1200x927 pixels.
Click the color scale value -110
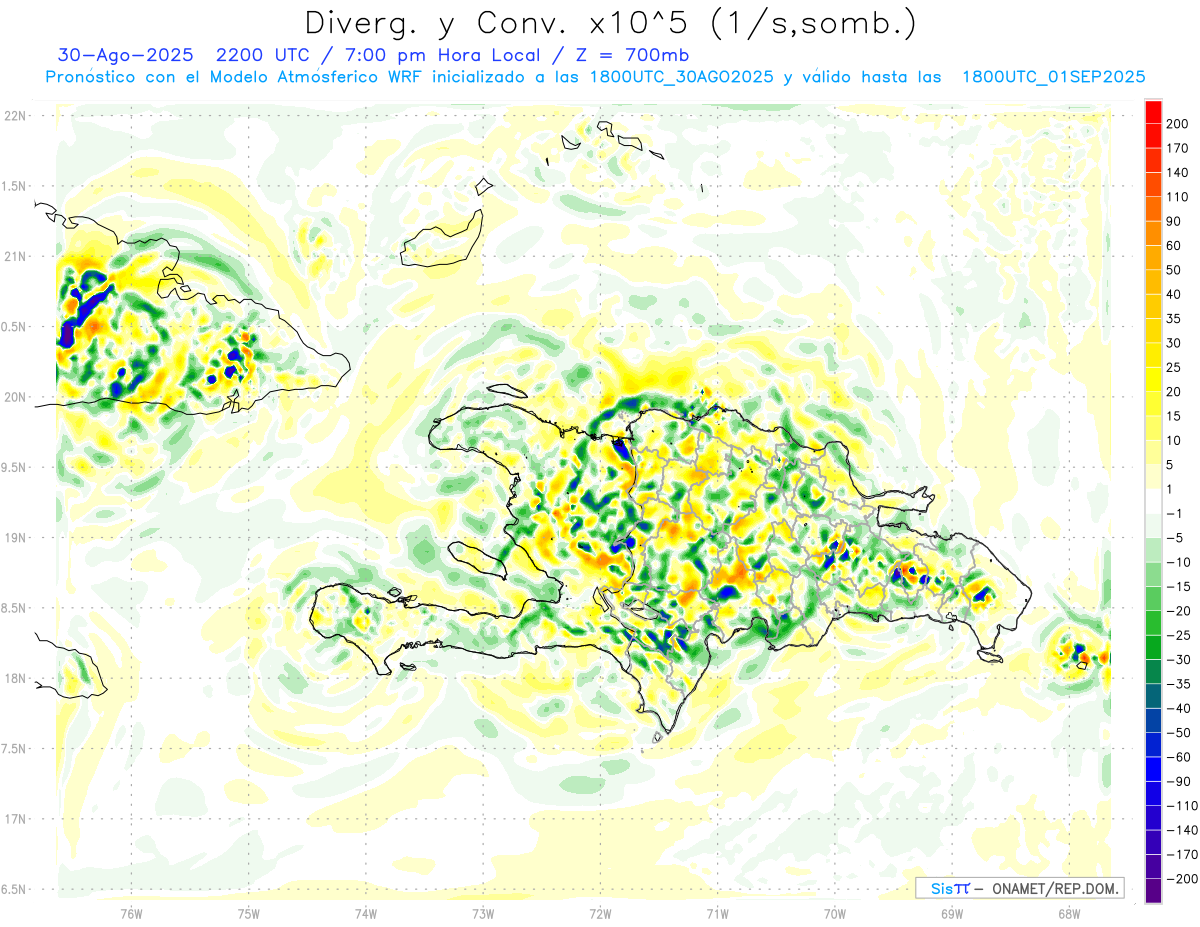1183,806
